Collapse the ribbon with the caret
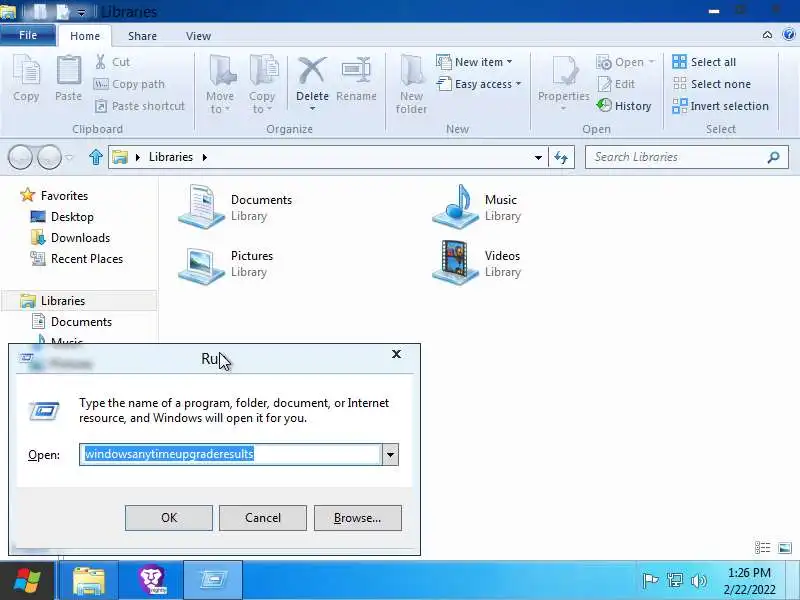 (767, 35)
